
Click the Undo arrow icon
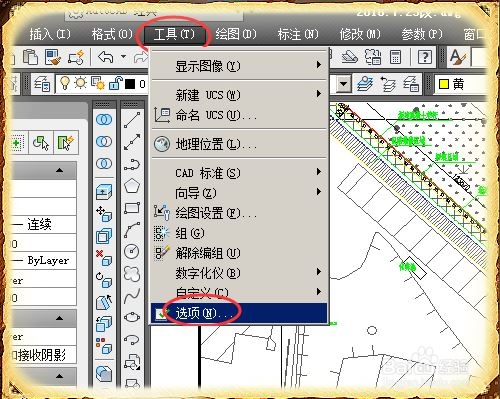(106, 57)
